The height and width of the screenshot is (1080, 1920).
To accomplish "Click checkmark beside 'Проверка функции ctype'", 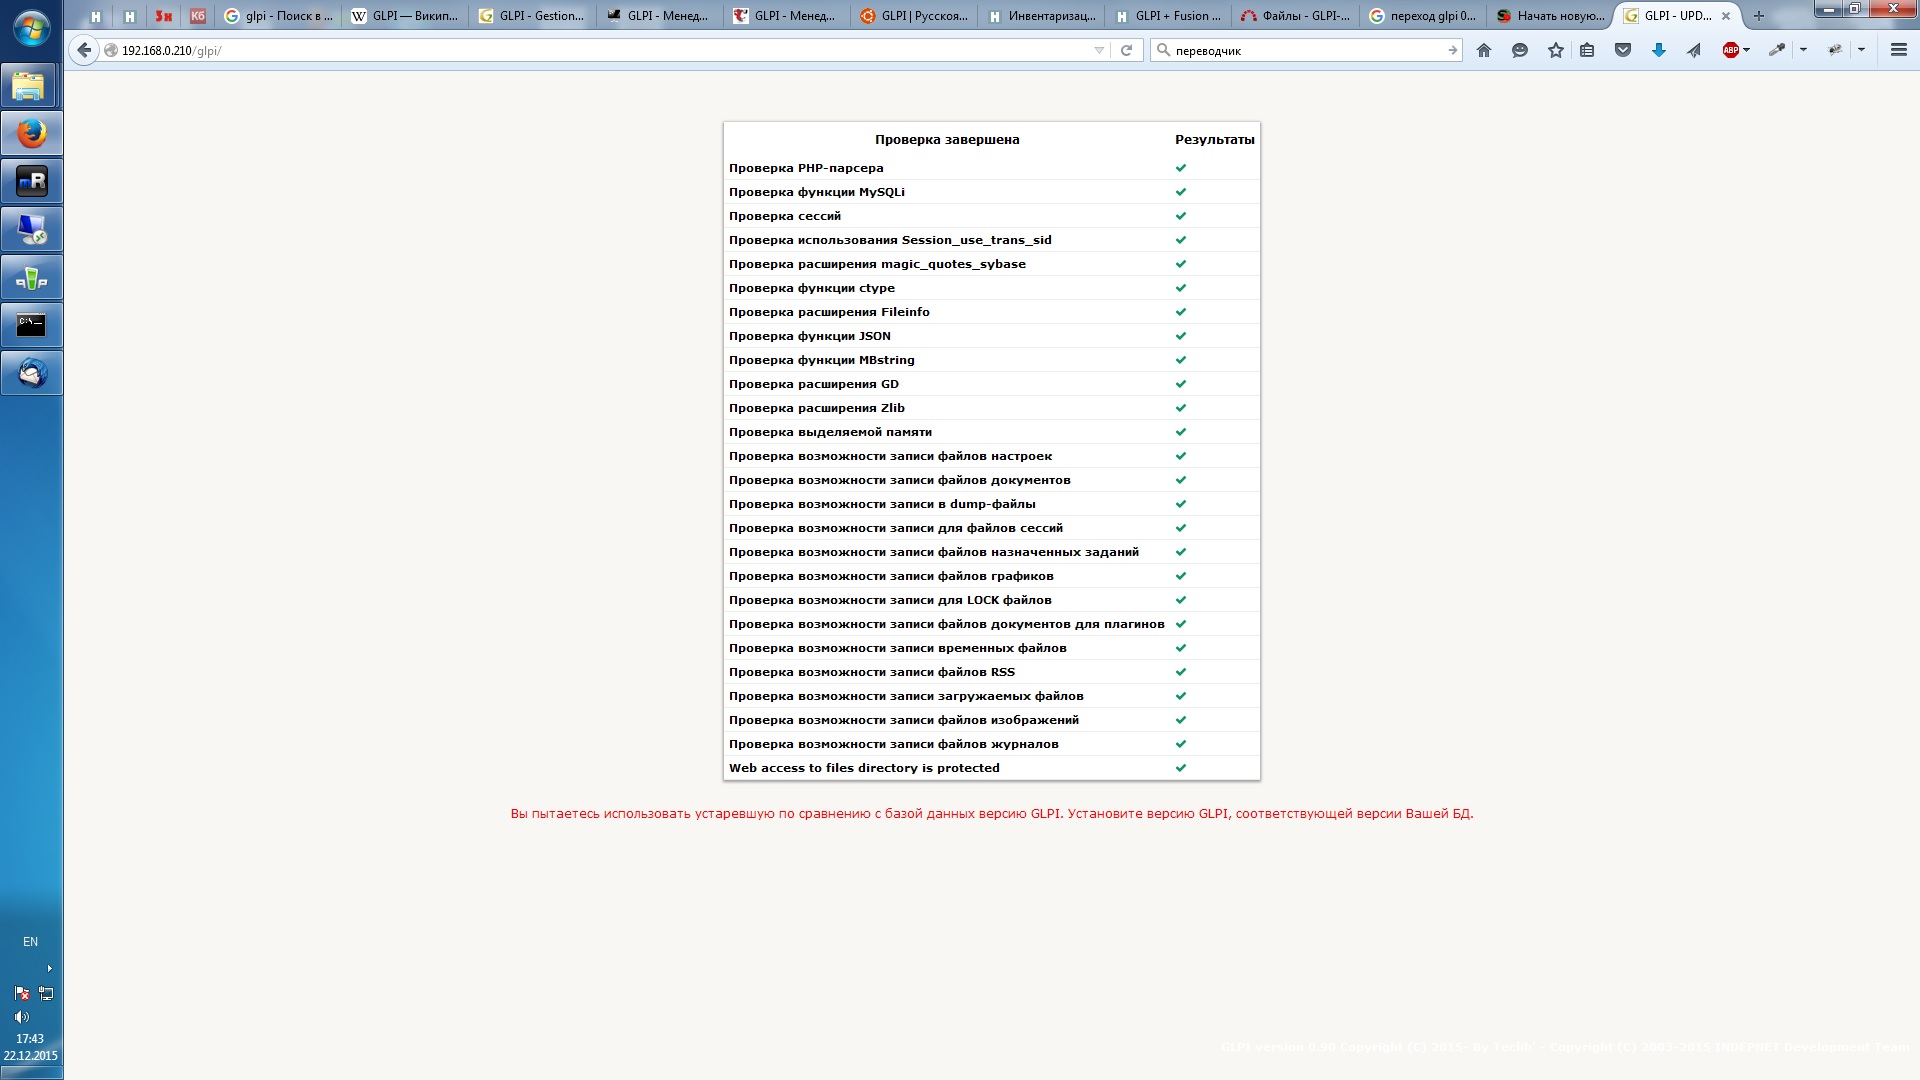I will [x=1181, y=288].
